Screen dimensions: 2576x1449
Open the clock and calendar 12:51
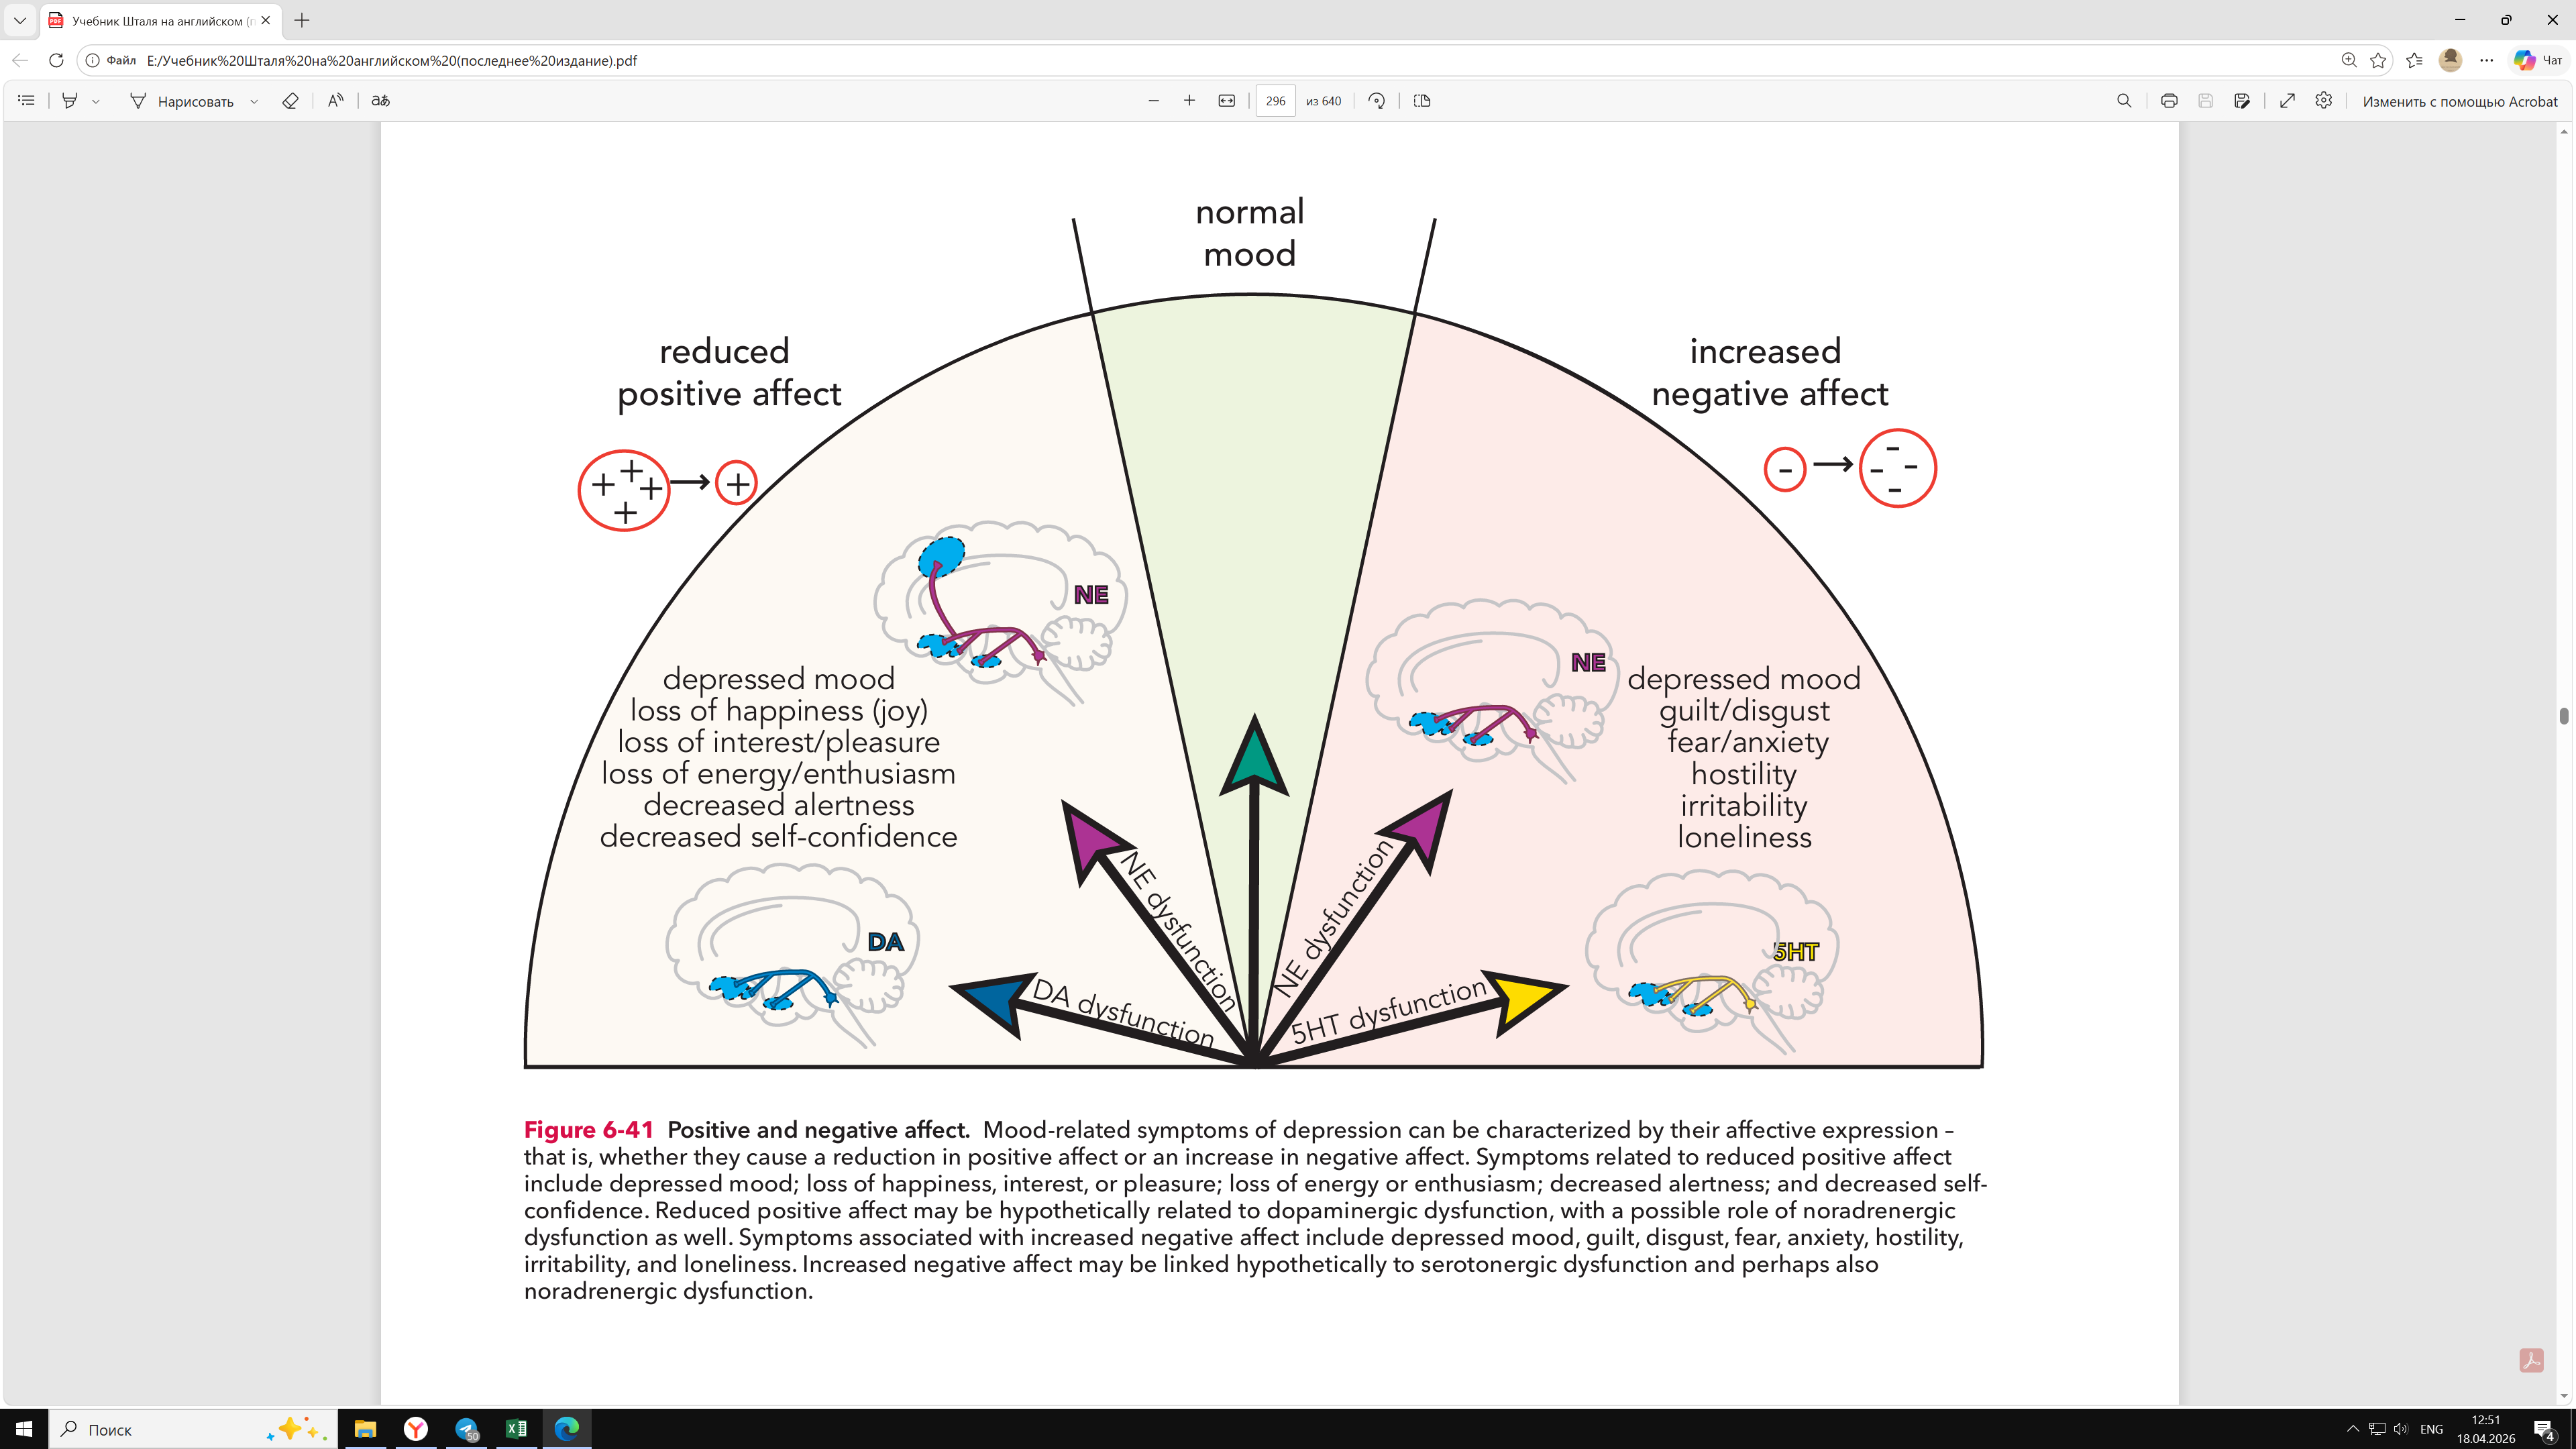pyautogui.click(x=2486, y=1429)
